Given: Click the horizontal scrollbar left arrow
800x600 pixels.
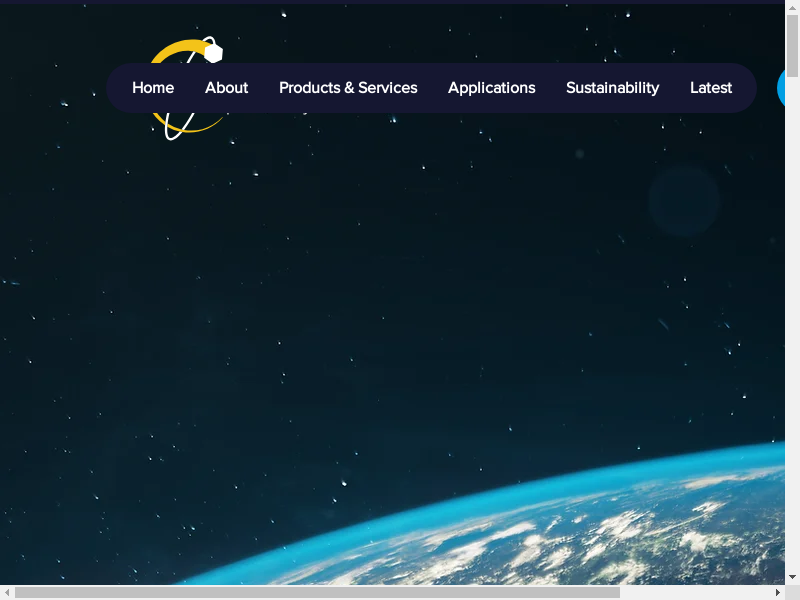Looking at the screenshot, I should pos(7,592).
